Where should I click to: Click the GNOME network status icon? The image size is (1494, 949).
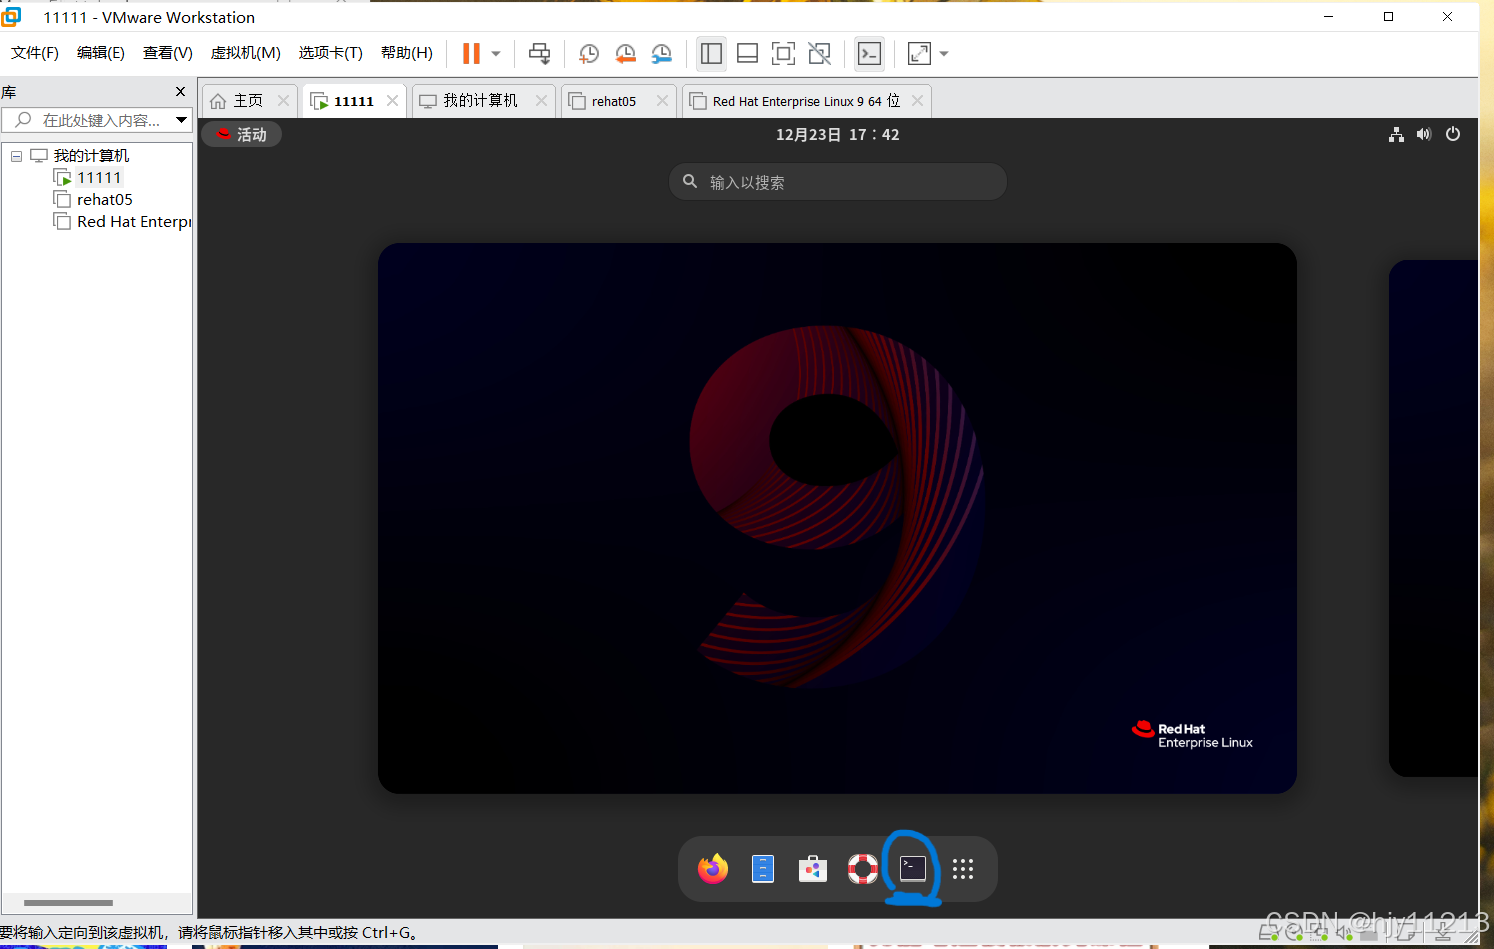pyautogui.click(x=1396, y=134)
